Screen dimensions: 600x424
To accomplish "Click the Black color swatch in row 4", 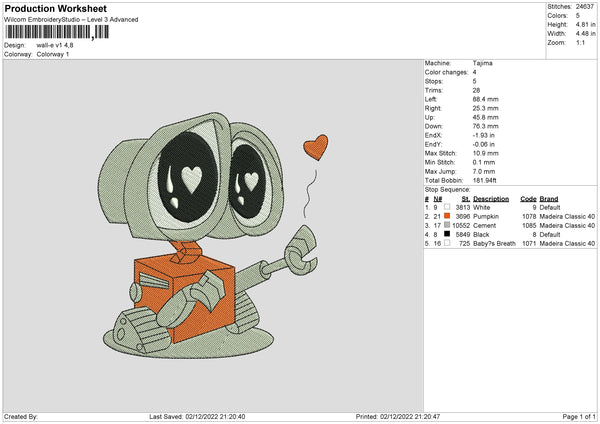I will (x=447, y=234).
